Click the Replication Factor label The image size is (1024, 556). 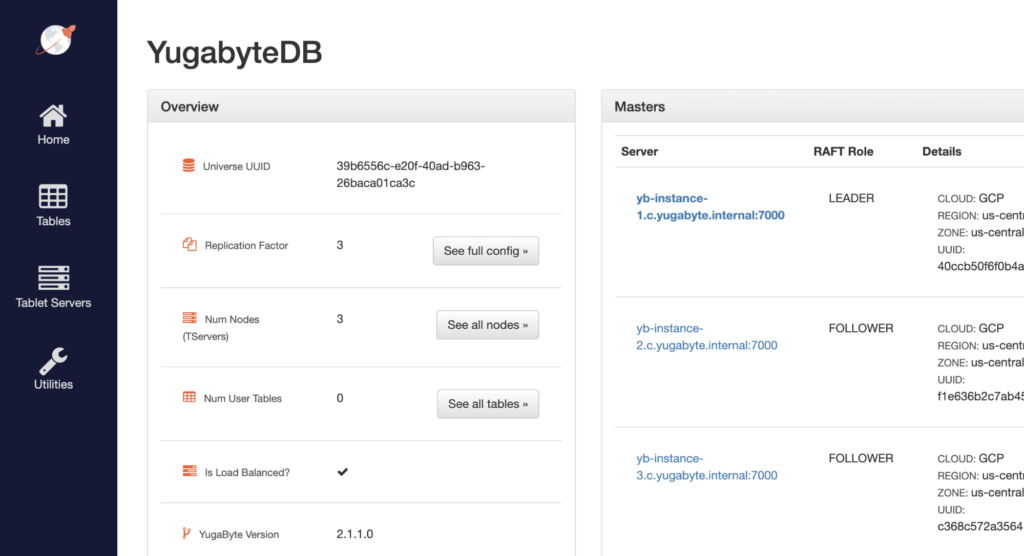[246, 245]
